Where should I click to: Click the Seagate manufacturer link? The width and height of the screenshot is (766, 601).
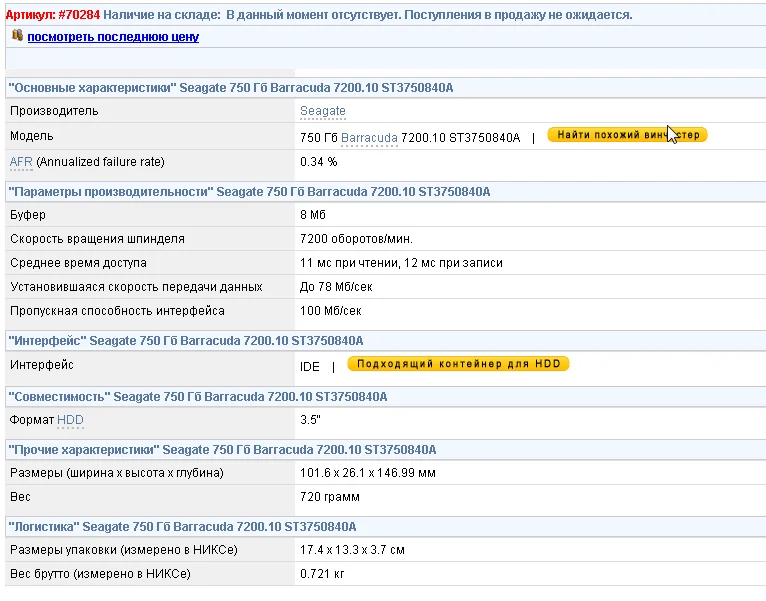[323, 111]
